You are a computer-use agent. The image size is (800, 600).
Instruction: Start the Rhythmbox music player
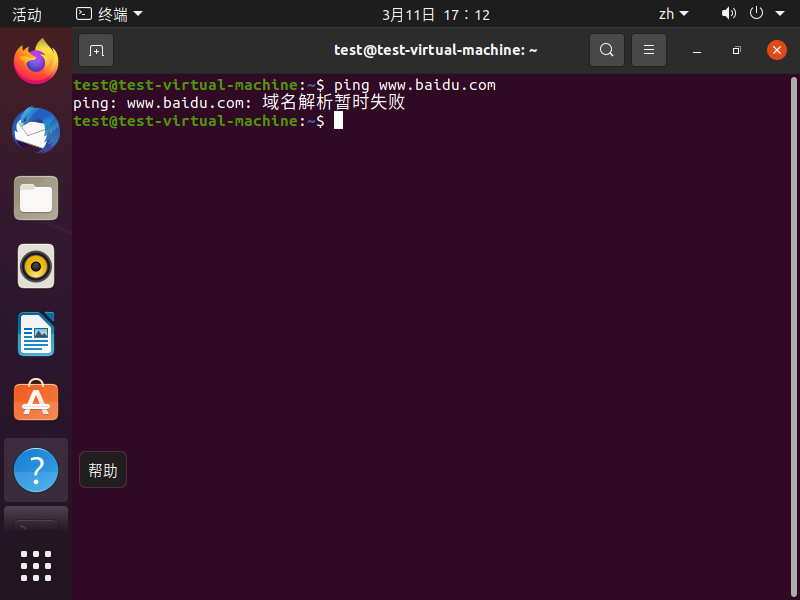tap(36, 266)
